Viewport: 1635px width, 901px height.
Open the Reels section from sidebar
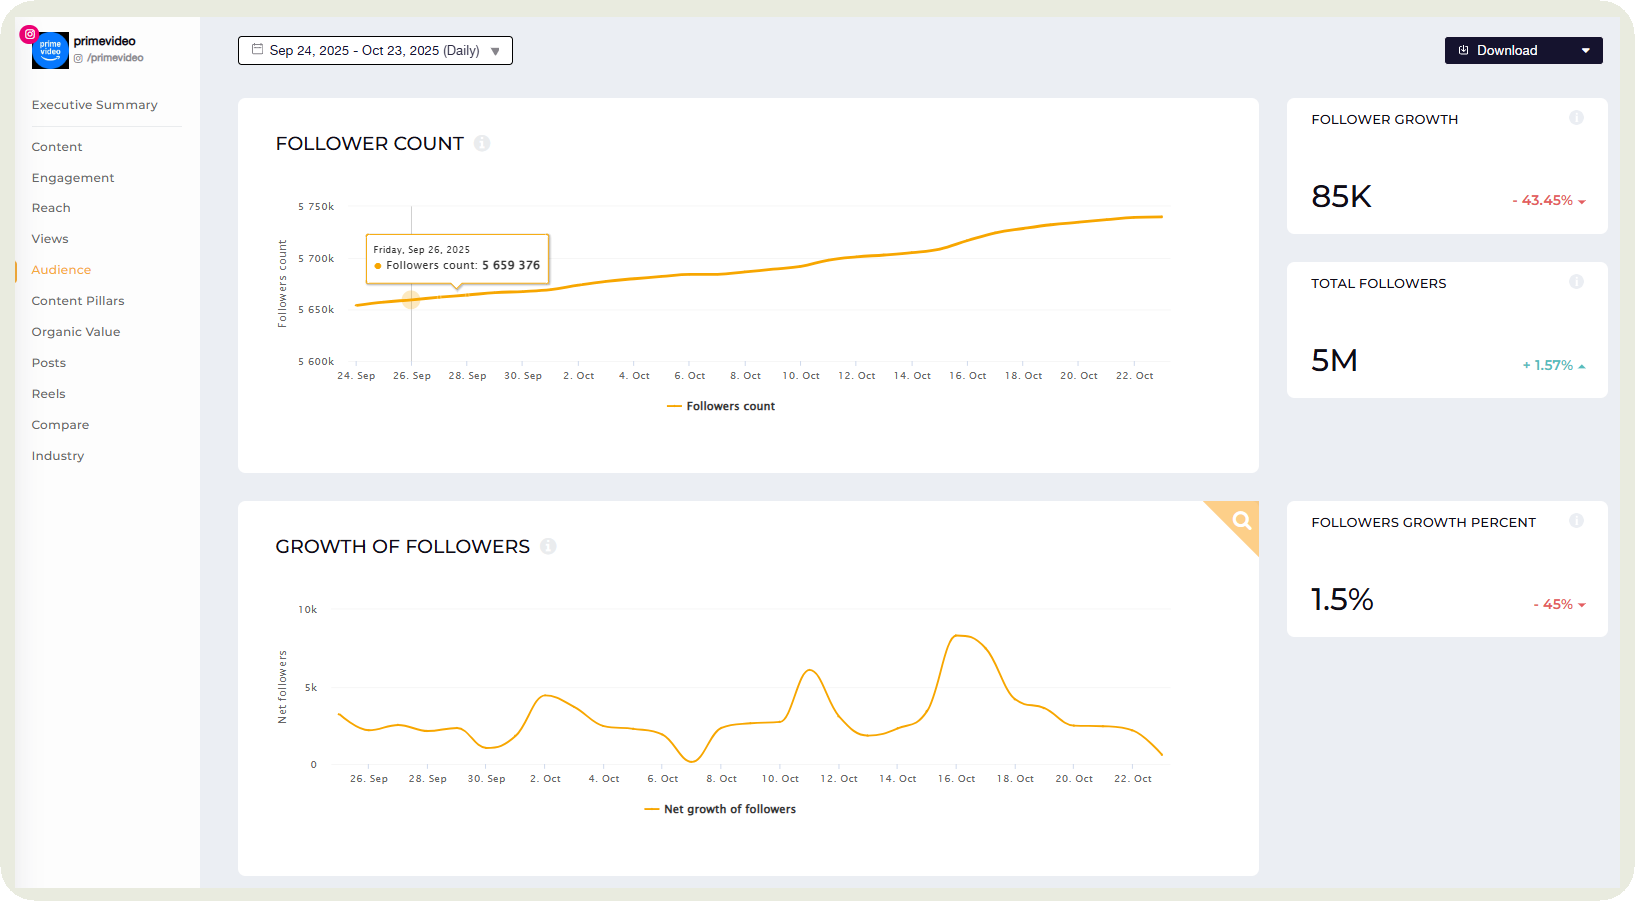click(x=48, y=393)
